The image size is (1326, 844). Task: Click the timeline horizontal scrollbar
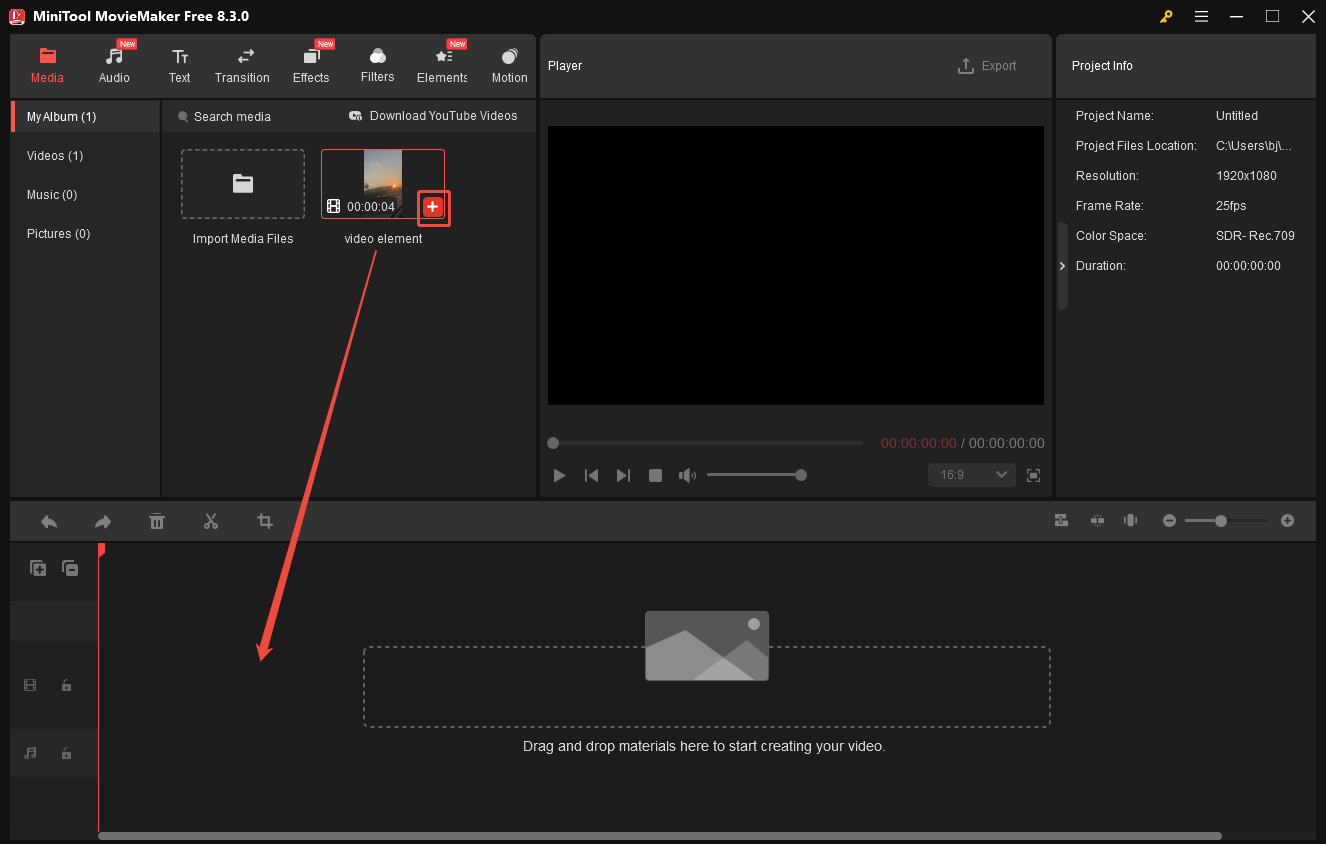660,836
